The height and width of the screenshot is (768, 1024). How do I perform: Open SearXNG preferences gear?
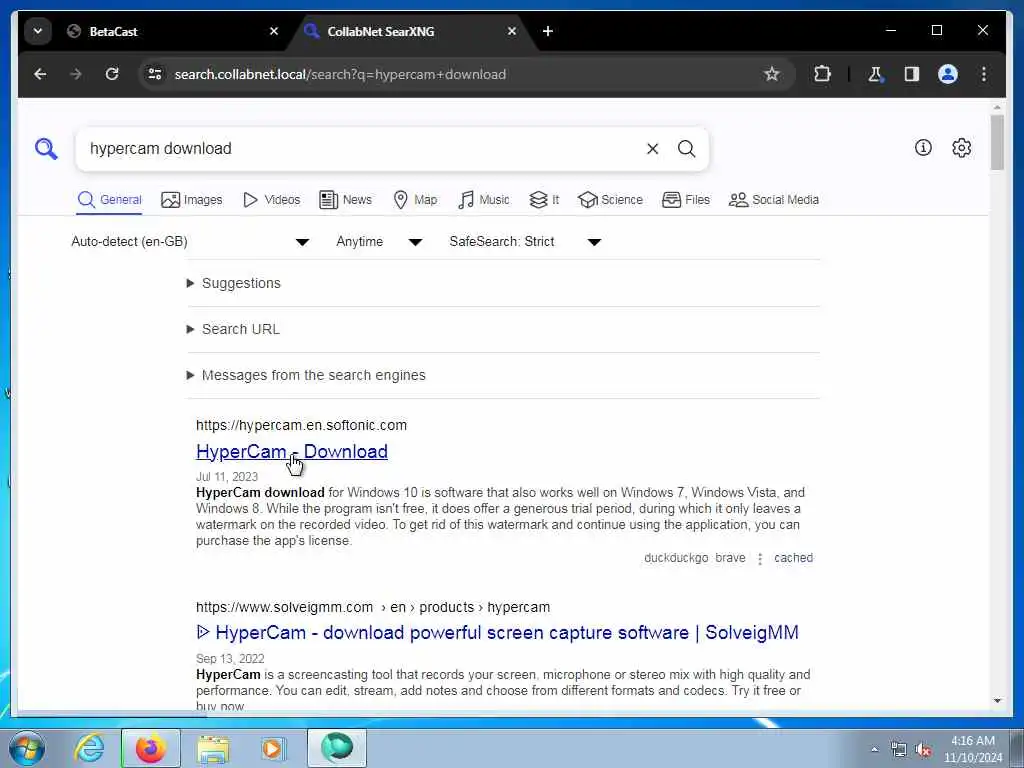tap(961, 148)
